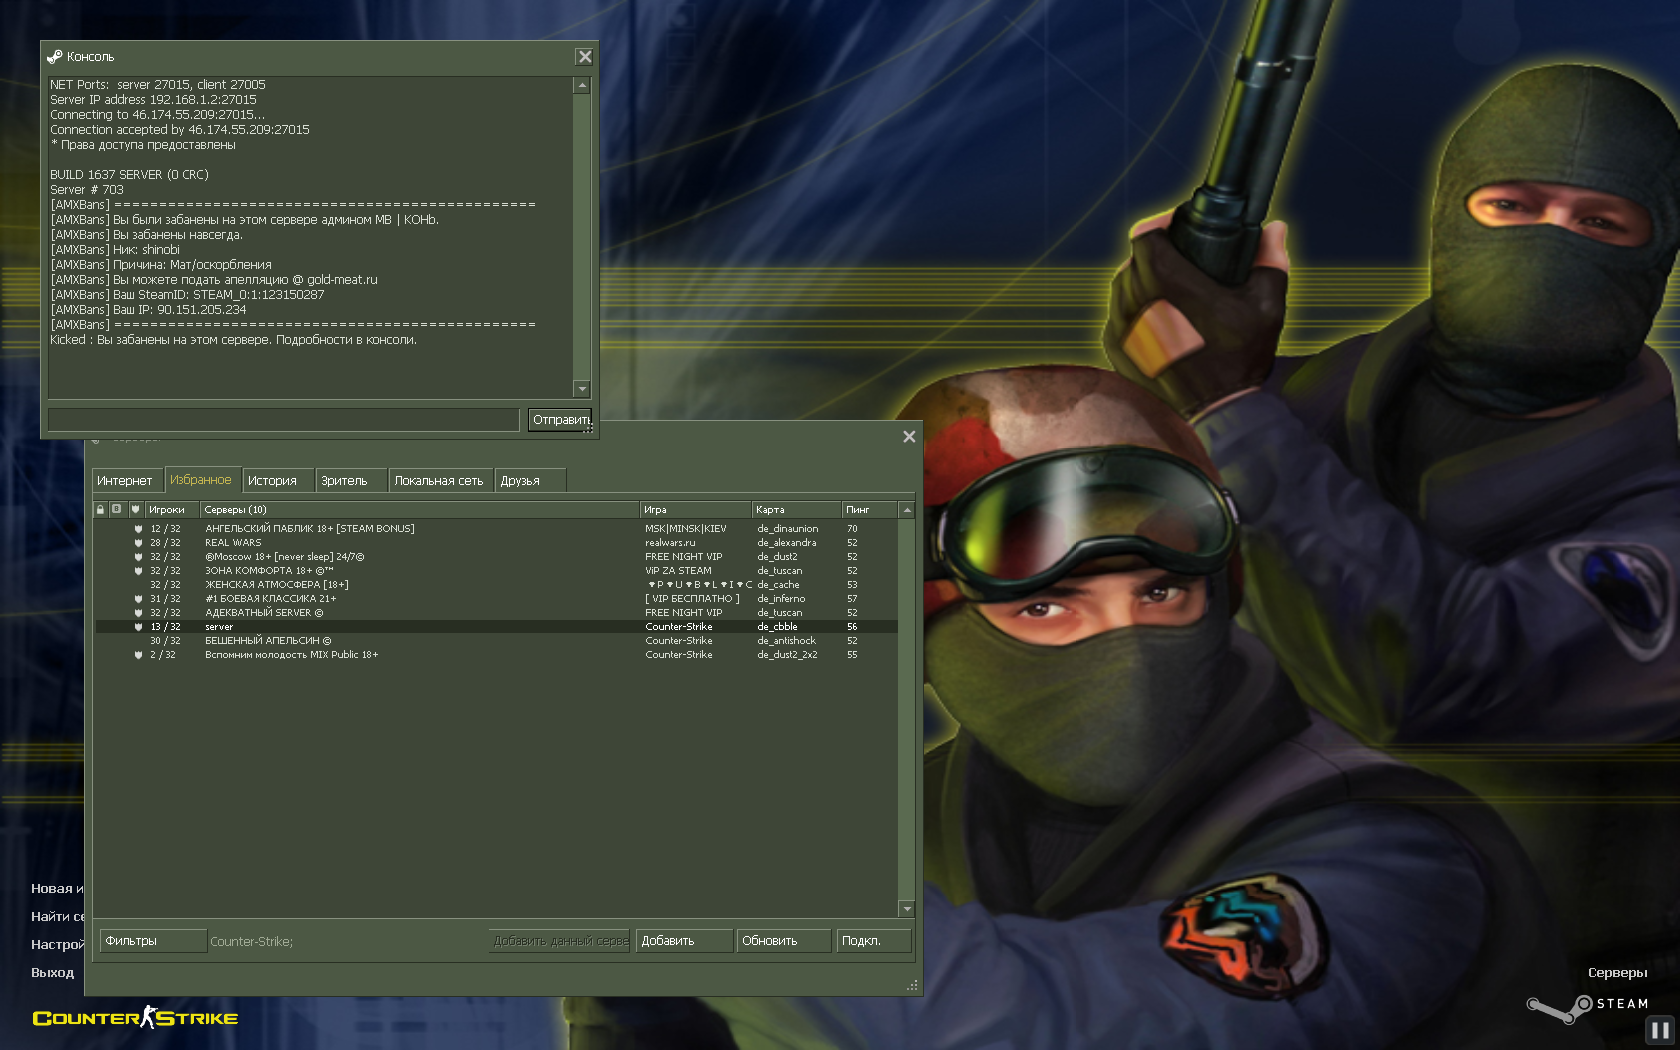Click the pause icon in the bottom corner
The image size is (1680, 1050).
(x=1661, y=1030)
